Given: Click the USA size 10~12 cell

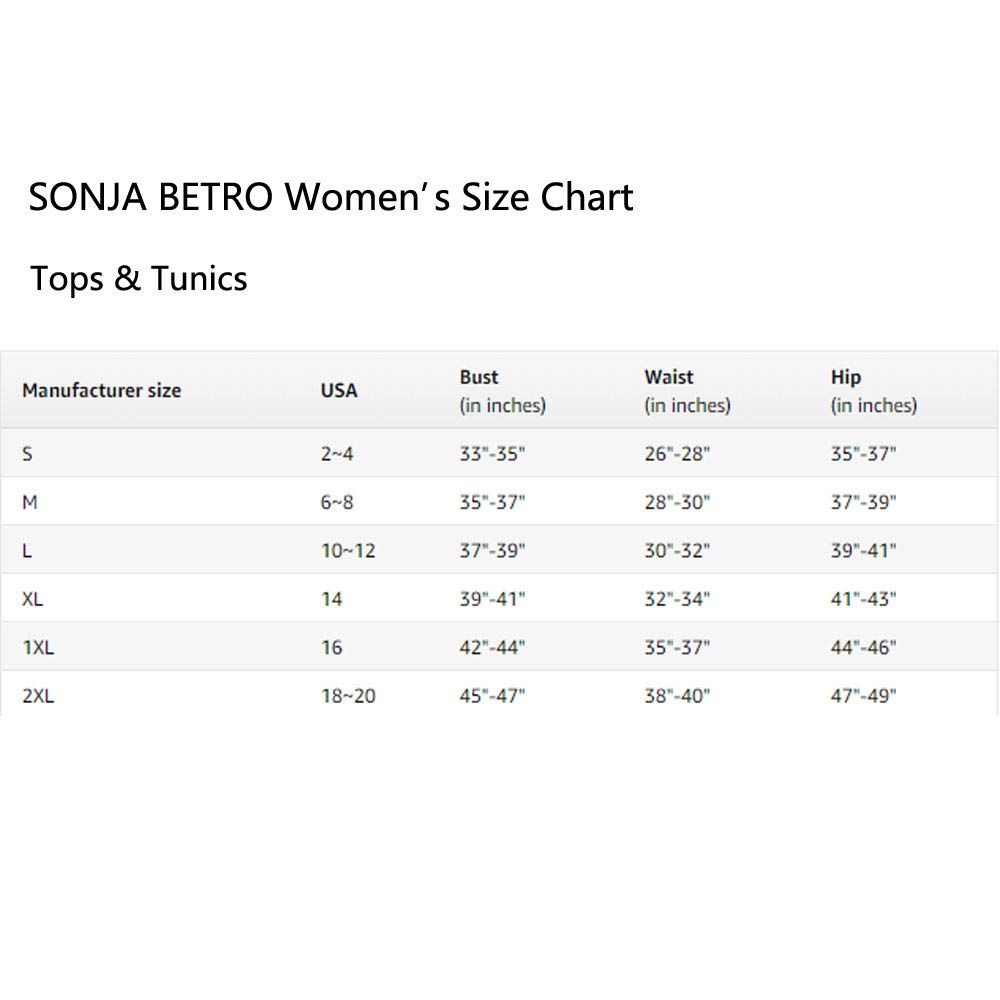Looking at the screenshot, I should [348, 551].
